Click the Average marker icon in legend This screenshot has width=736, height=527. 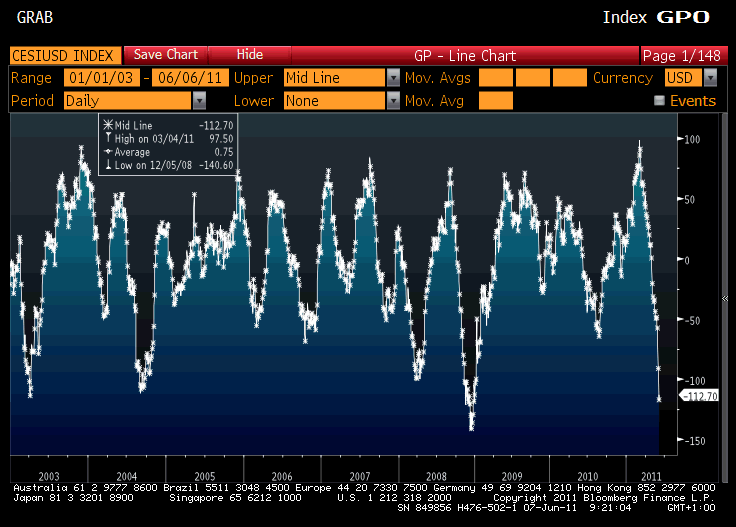[106, 152]
